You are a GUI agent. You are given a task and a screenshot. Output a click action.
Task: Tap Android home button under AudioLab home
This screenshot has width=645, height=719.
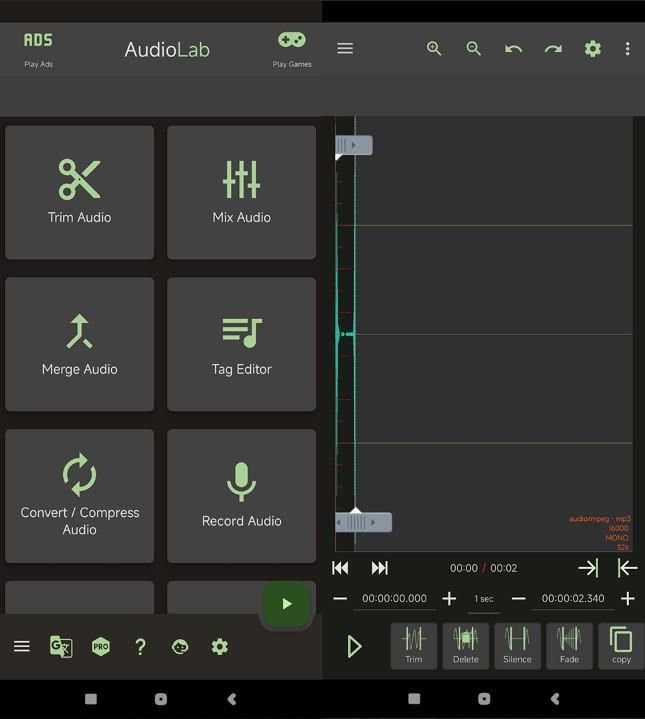[161, 699]
